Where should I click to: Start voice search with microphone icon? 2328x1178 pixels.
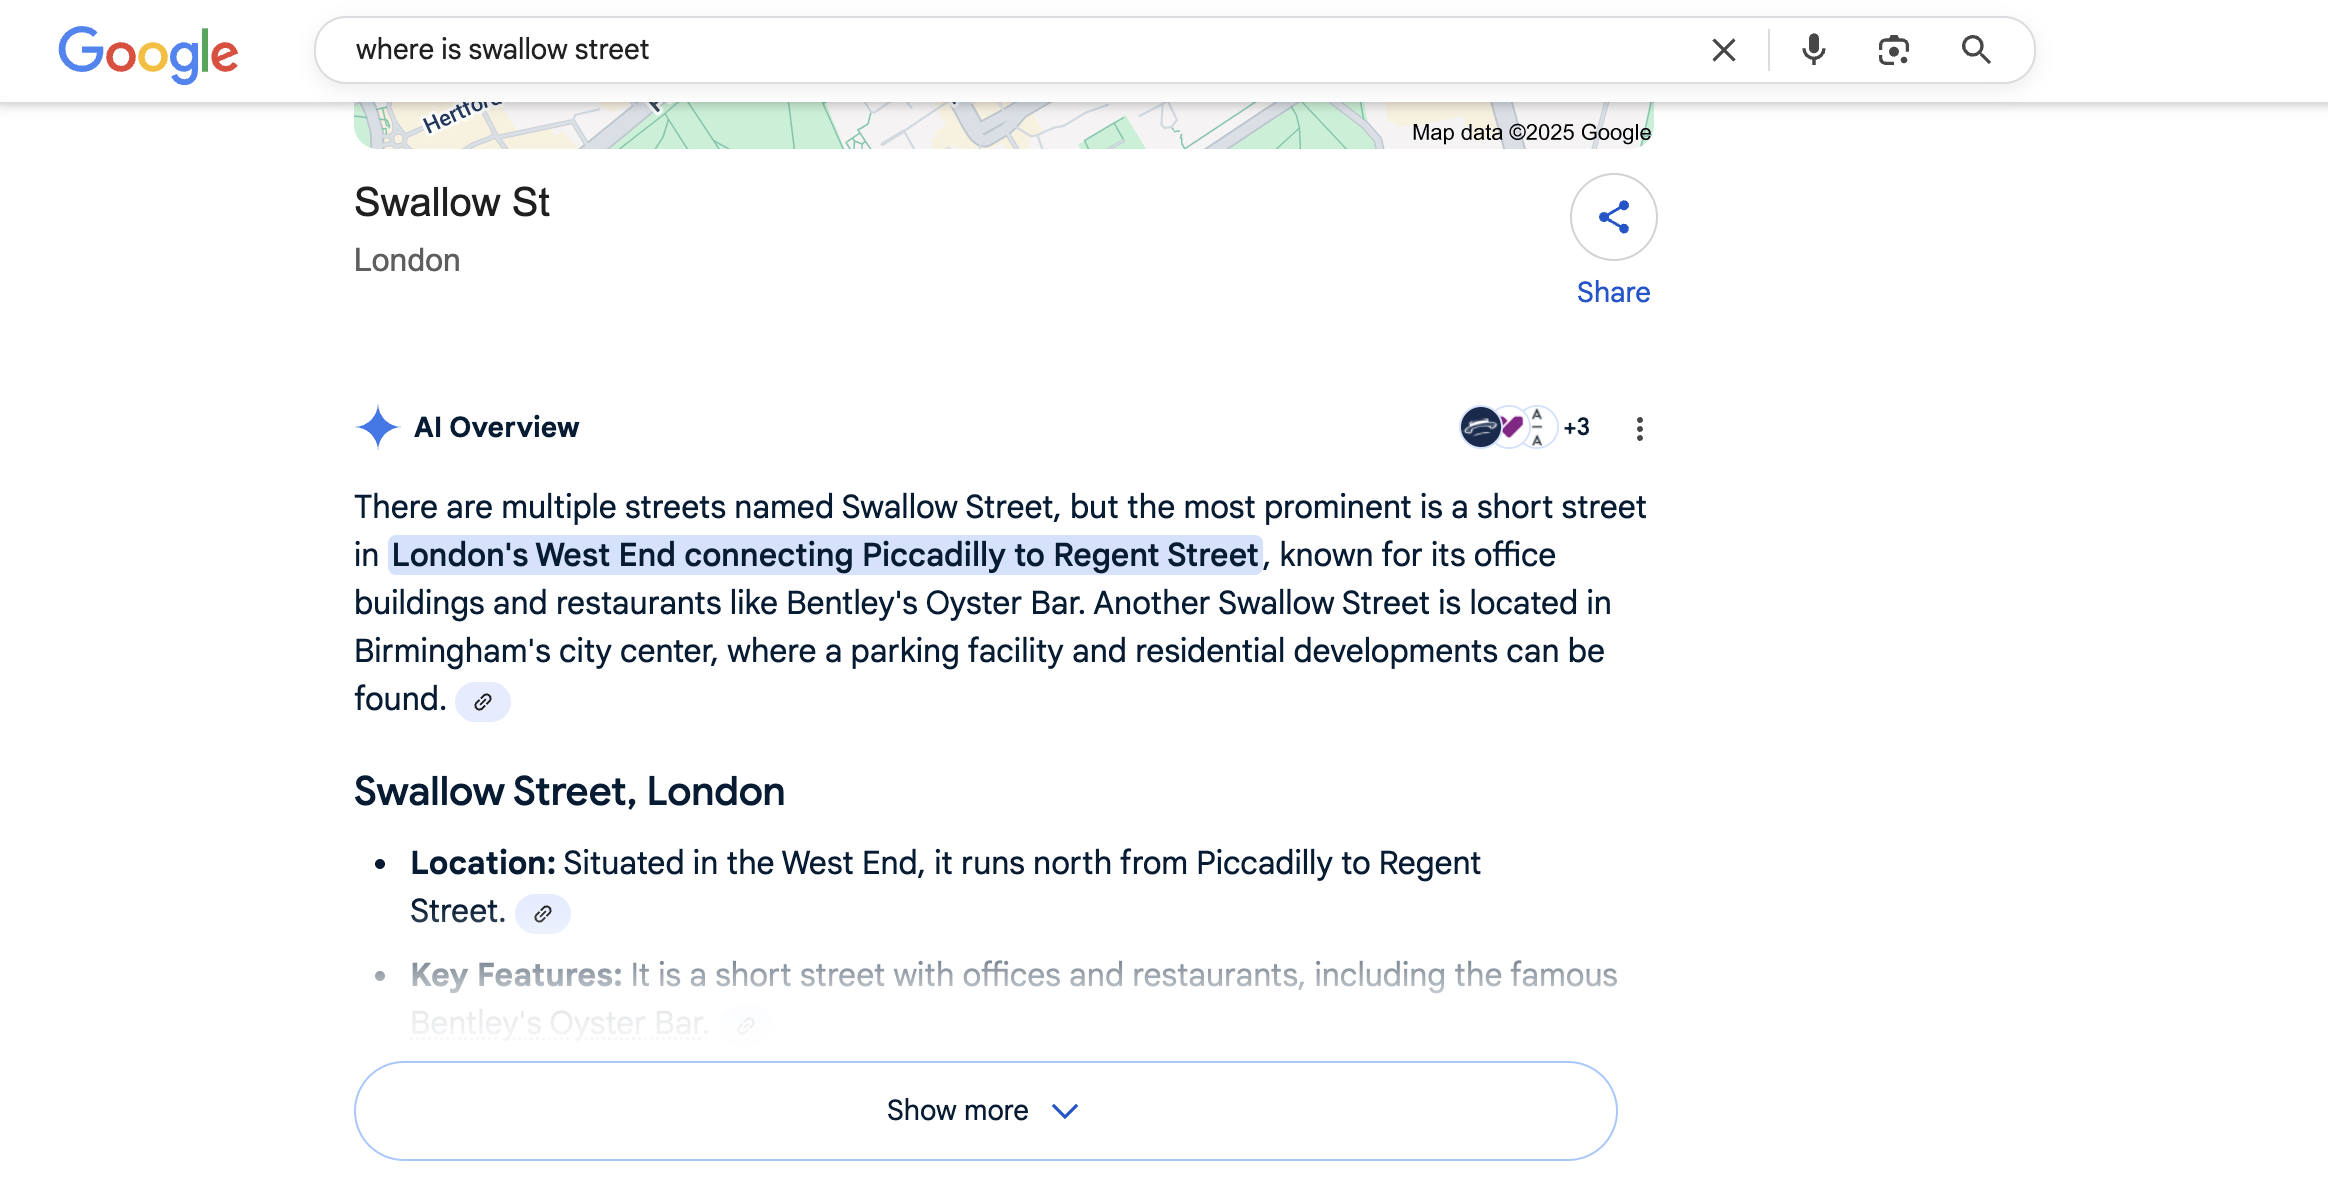pos(1813,50)
